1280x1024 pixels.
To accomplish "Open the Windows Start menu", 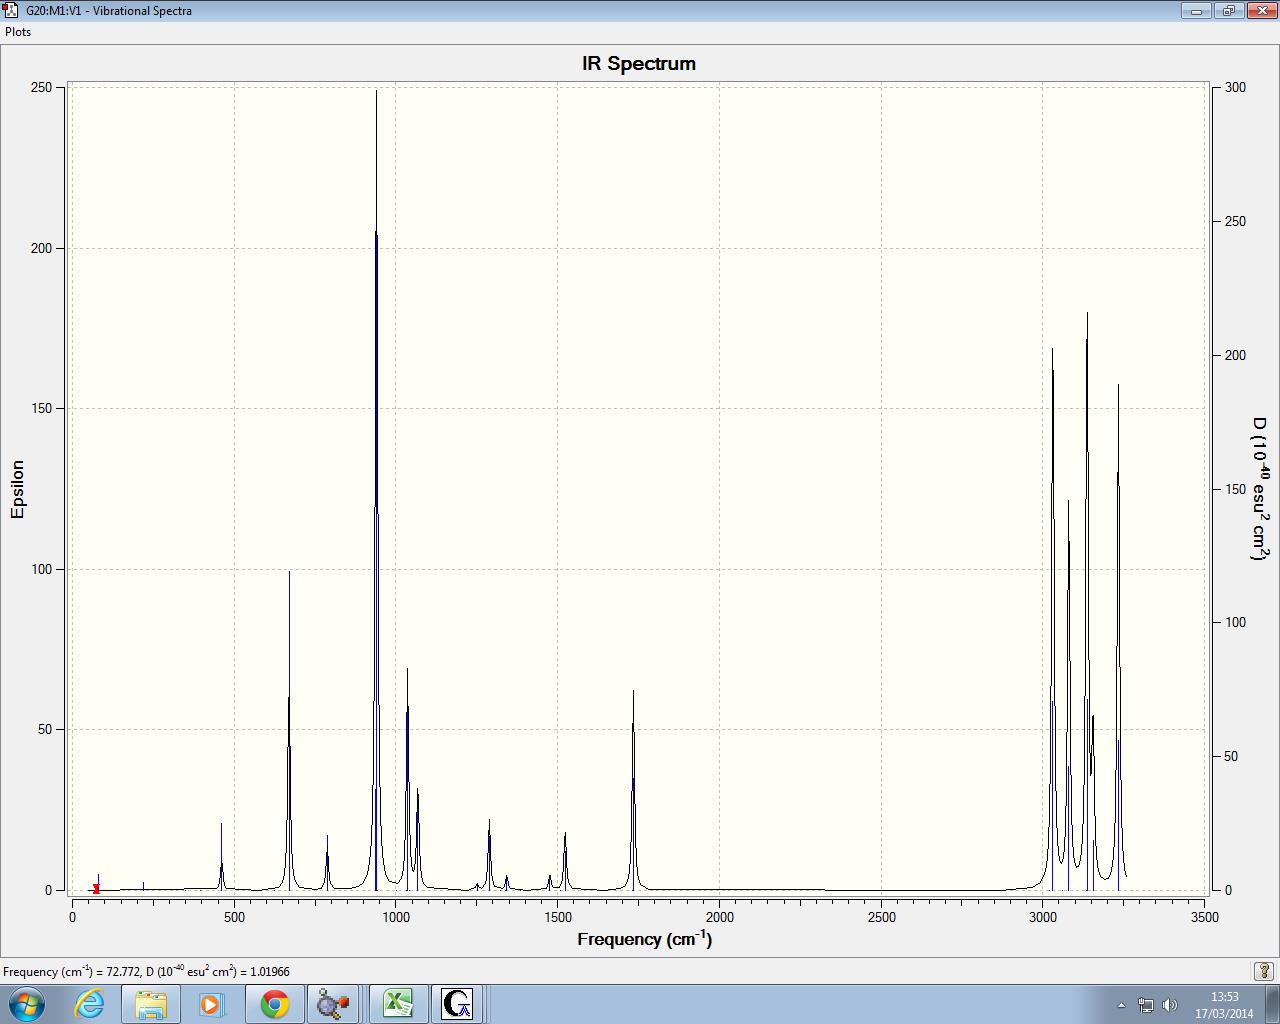I will 26,1003.
